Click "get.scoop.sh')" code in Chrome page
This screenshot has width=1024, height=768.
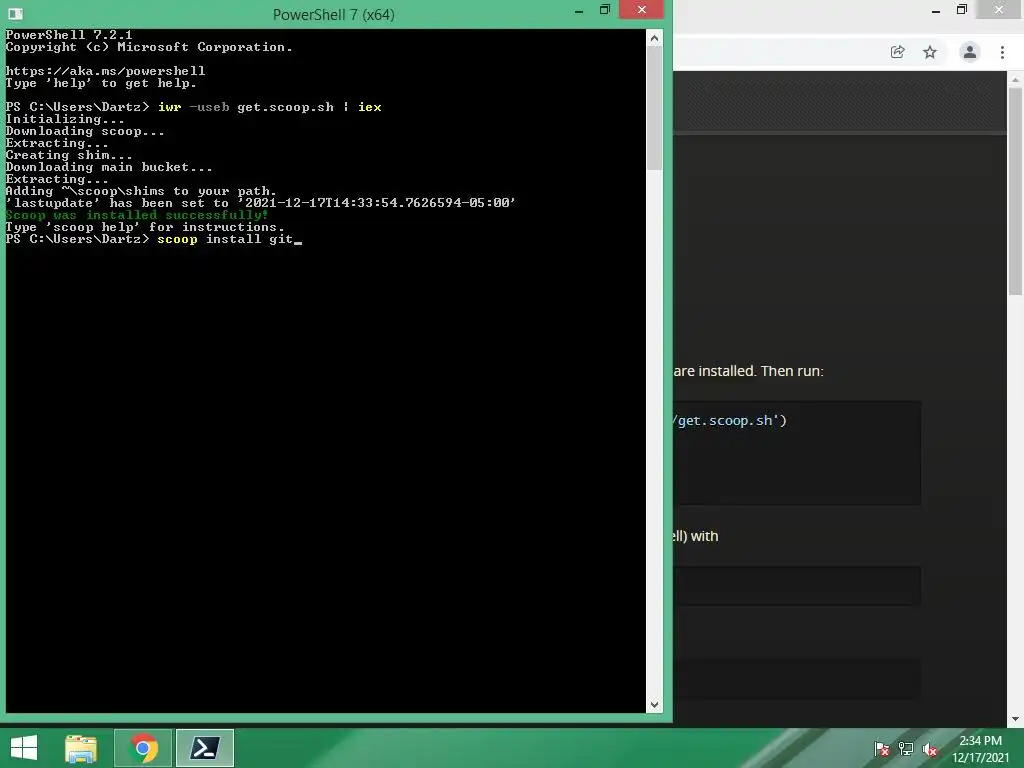(x=730, y=421)
